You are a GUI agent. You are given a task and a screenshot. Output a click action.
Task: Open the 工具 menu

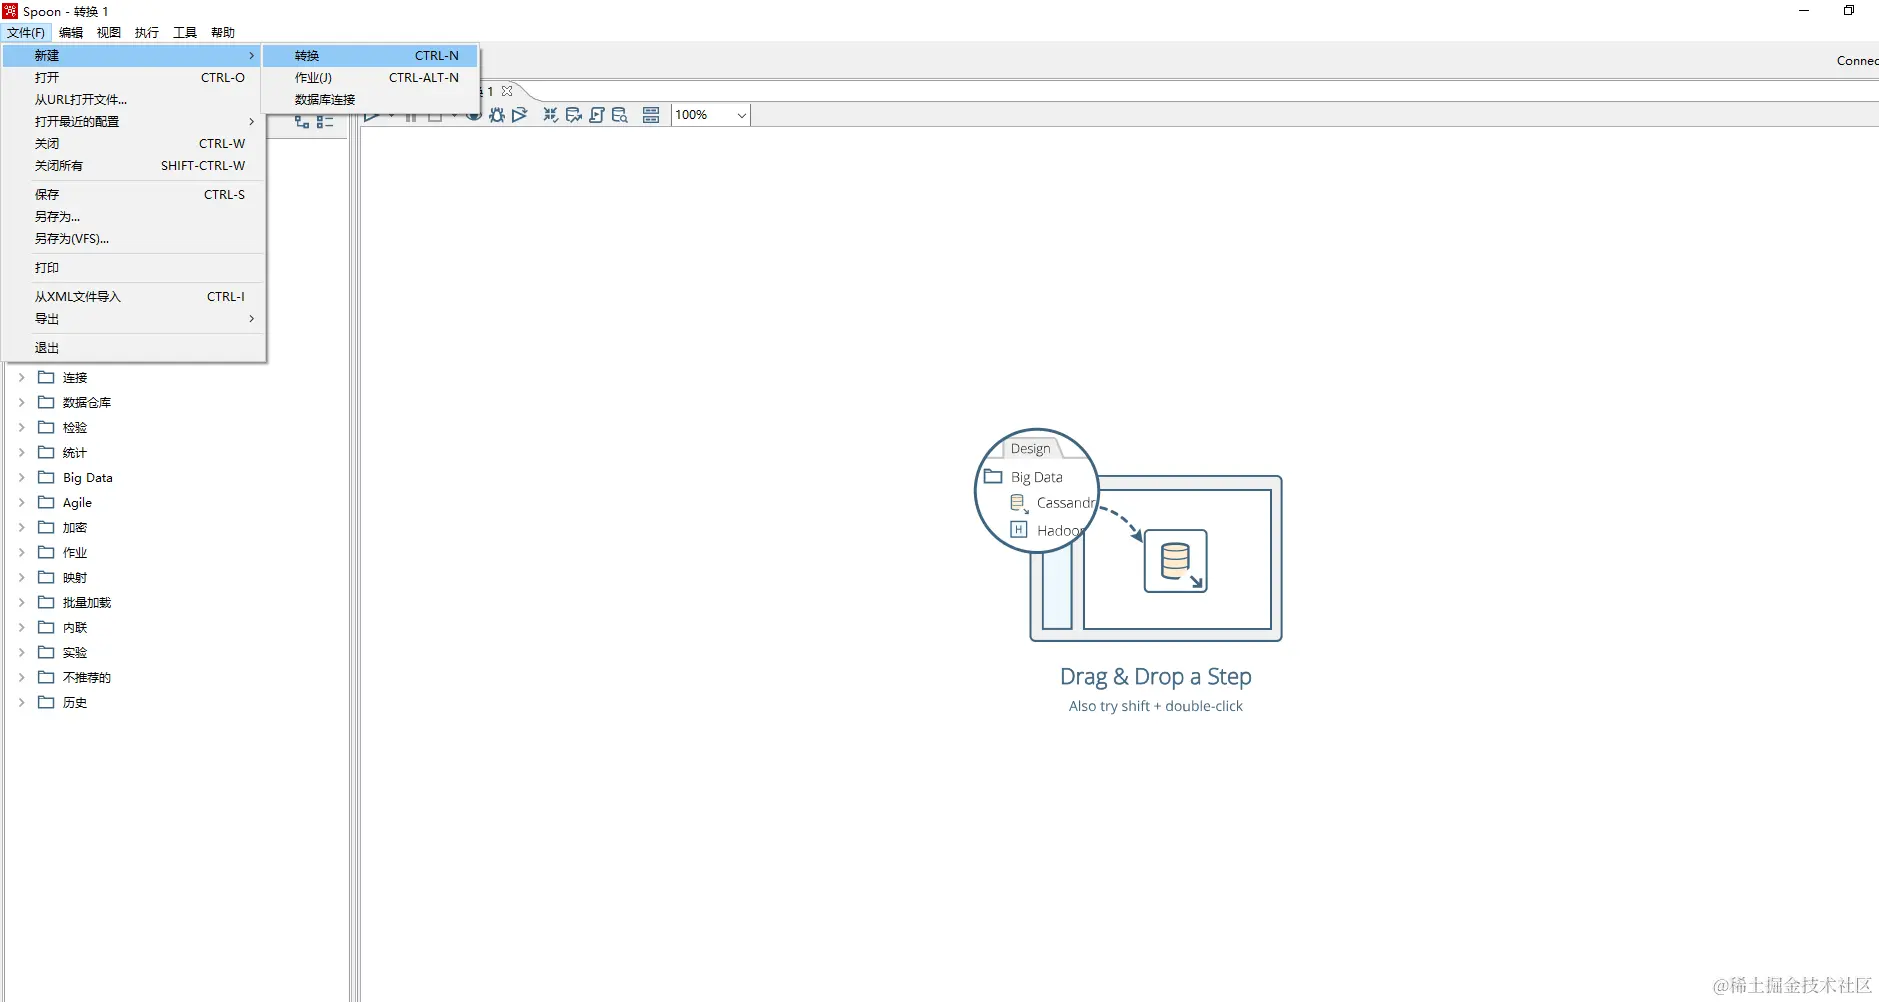click(x=185, y=33)
